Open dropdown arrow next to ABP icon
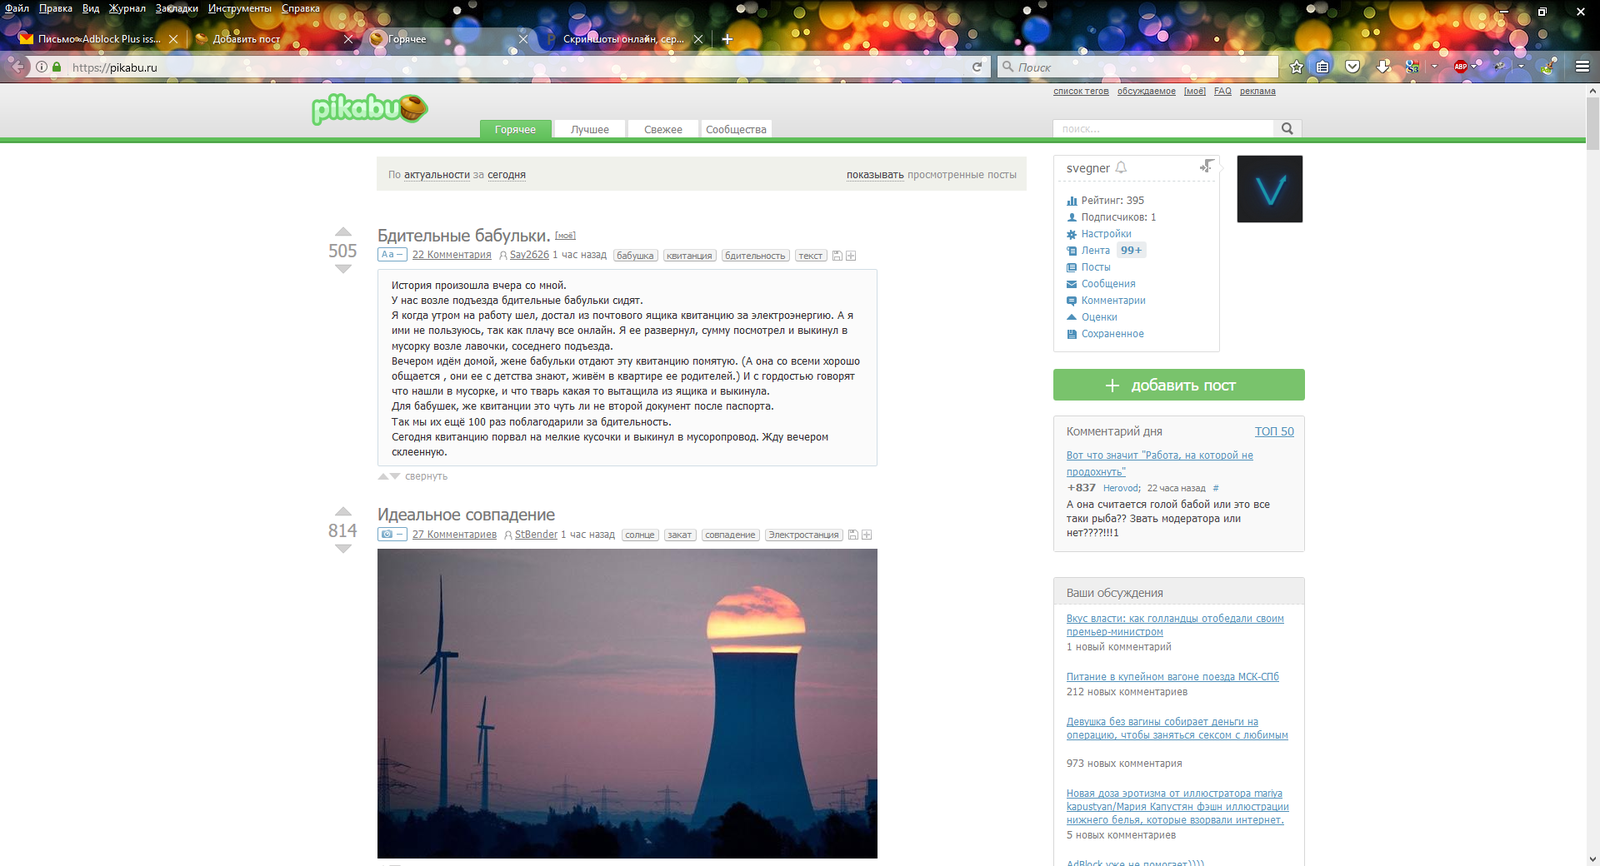Viewport: 1600px width, 866px height. click(1474, 67)
